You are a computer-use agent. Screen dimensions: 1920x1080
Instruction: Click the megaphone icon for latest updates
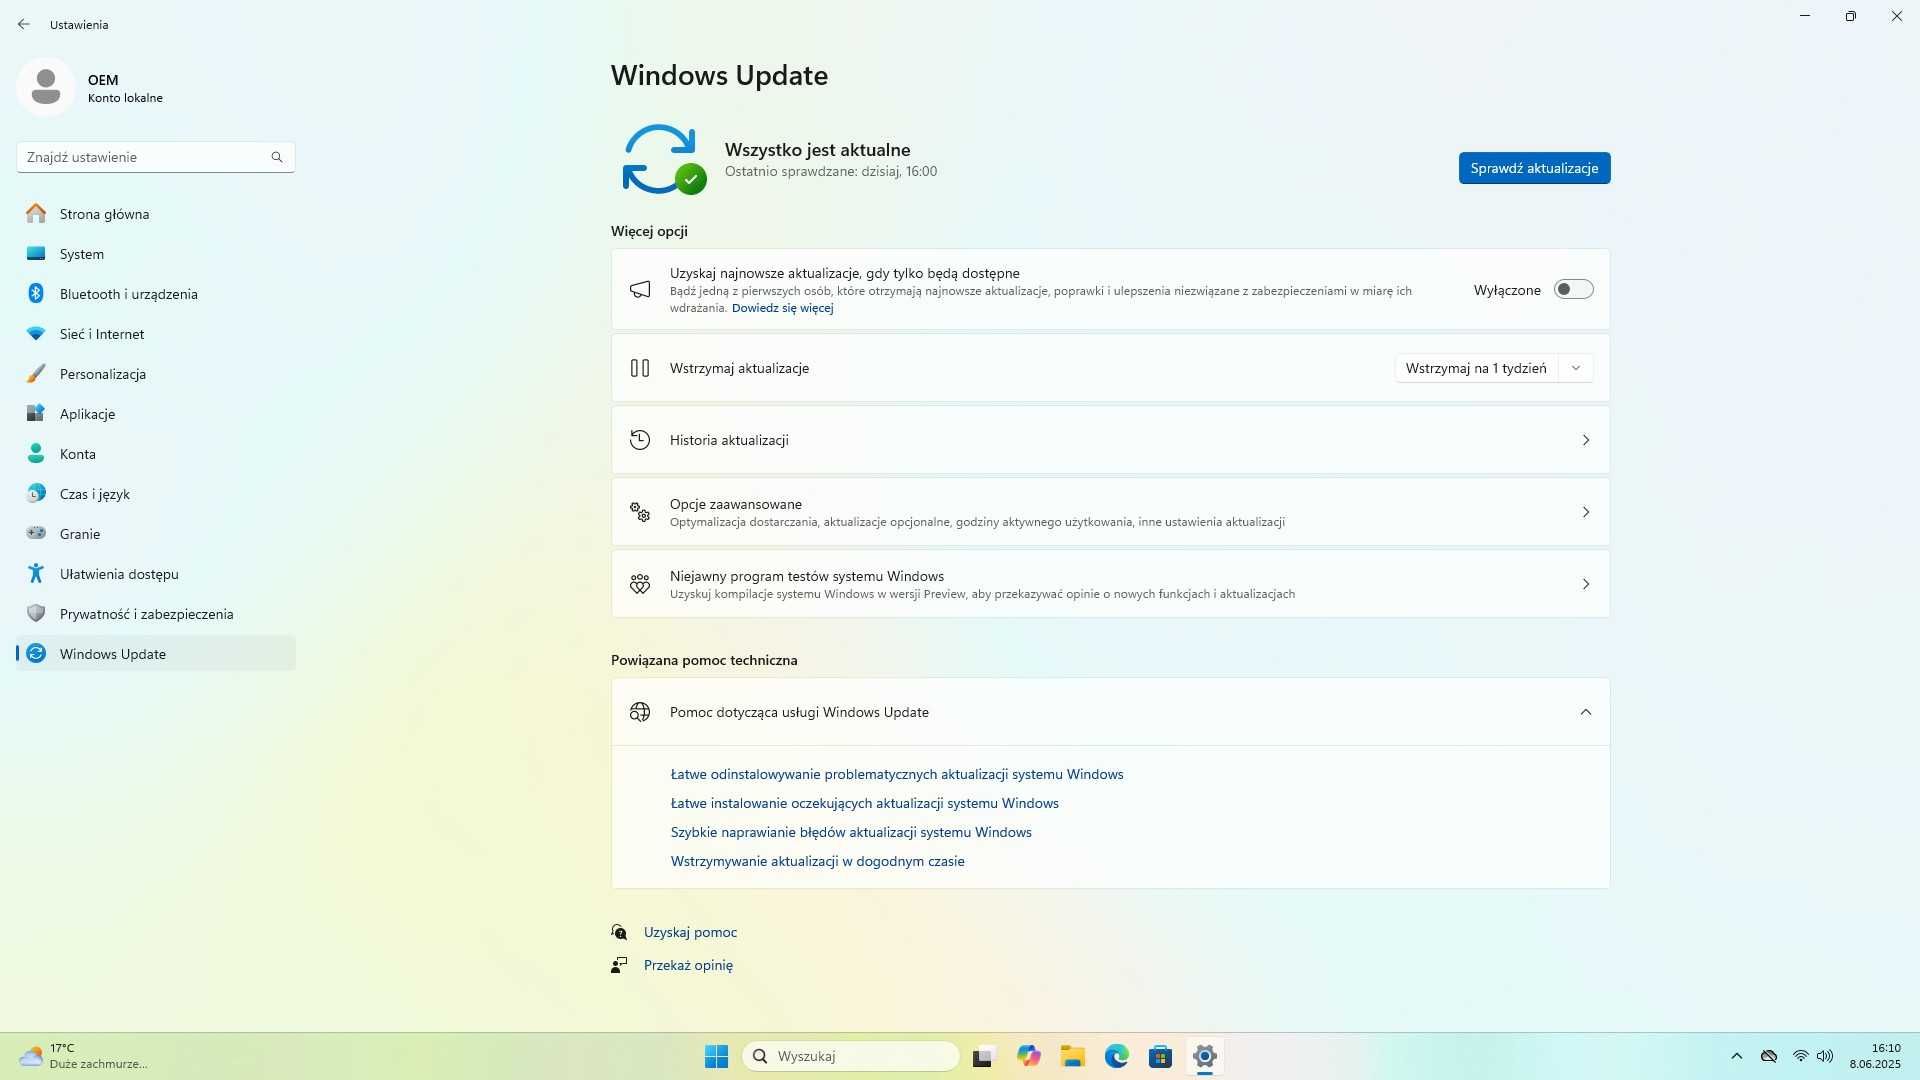tap(640, 290)
